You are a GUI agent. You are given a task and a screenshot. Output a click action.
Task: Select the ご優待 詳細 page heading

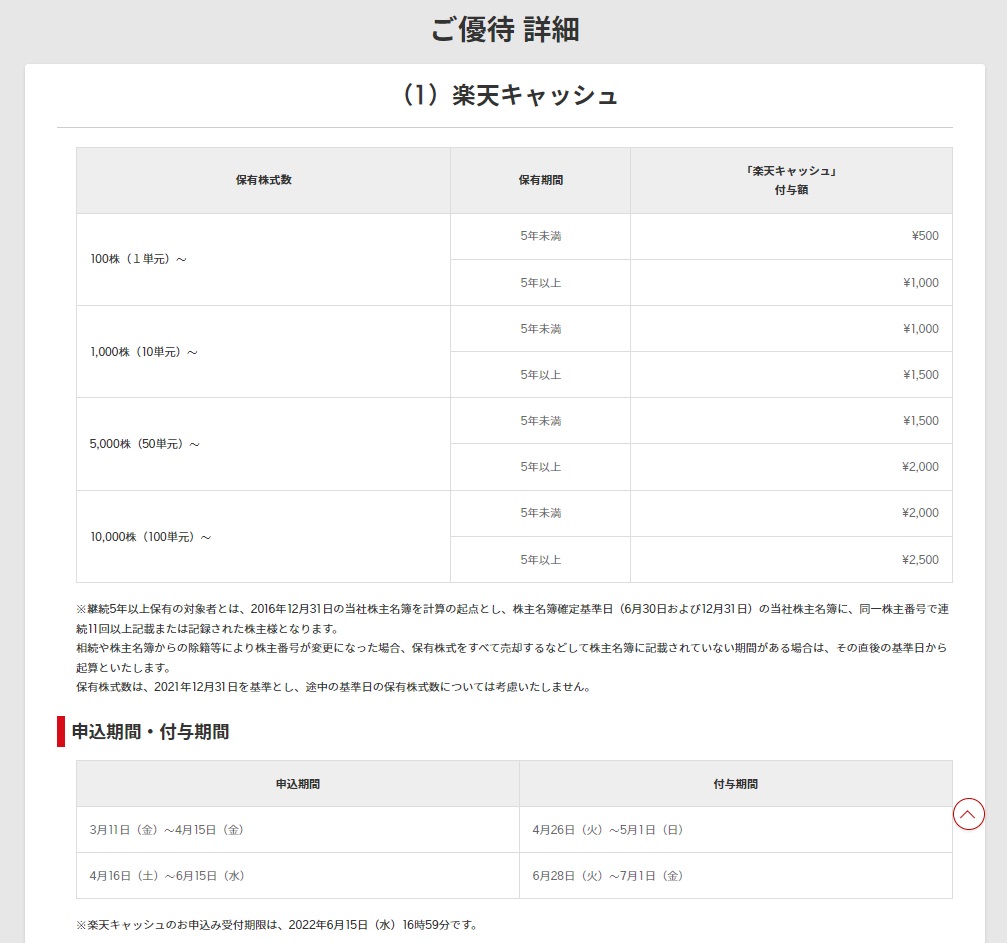pos(505,30)
